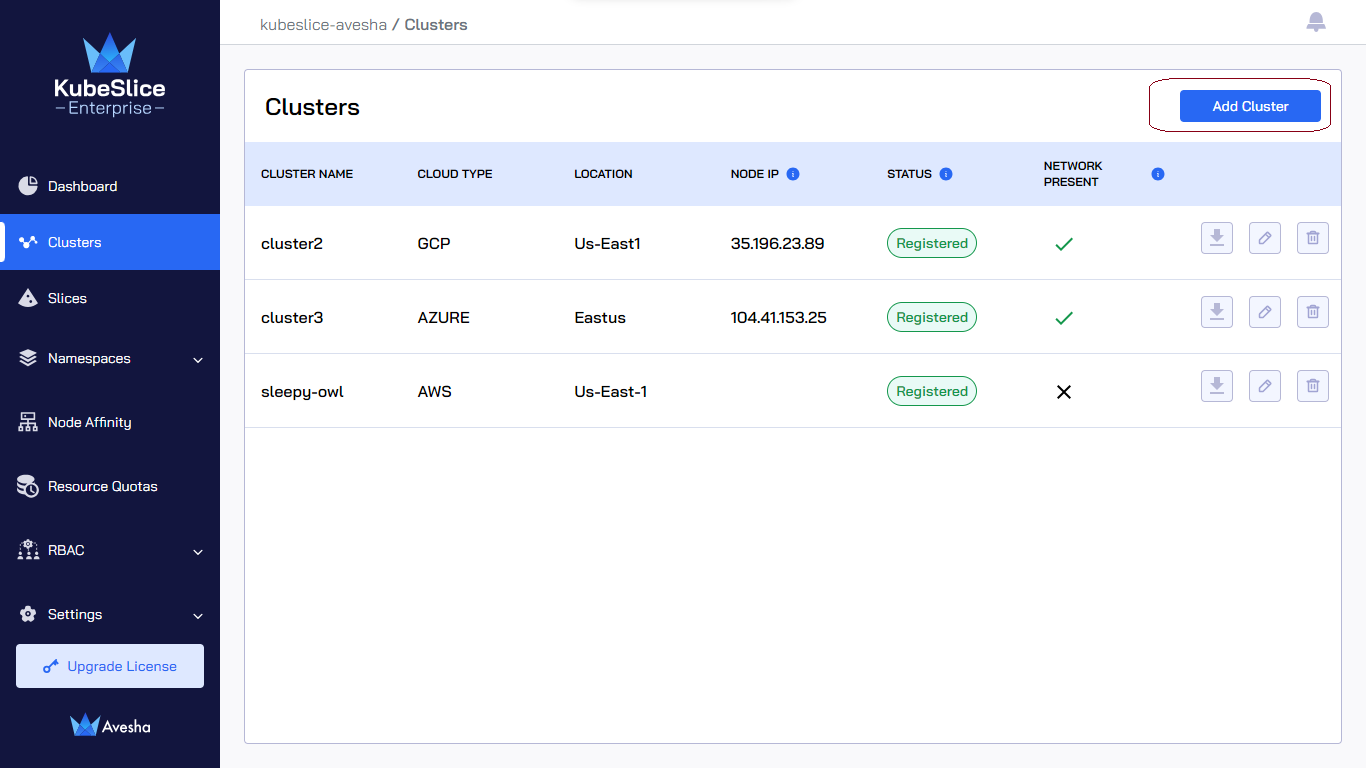Image resolution: width=1366 pixels, height=768 pixels.
Task: Delete cluster2 using the trash icon
Action: point(1313,238)
